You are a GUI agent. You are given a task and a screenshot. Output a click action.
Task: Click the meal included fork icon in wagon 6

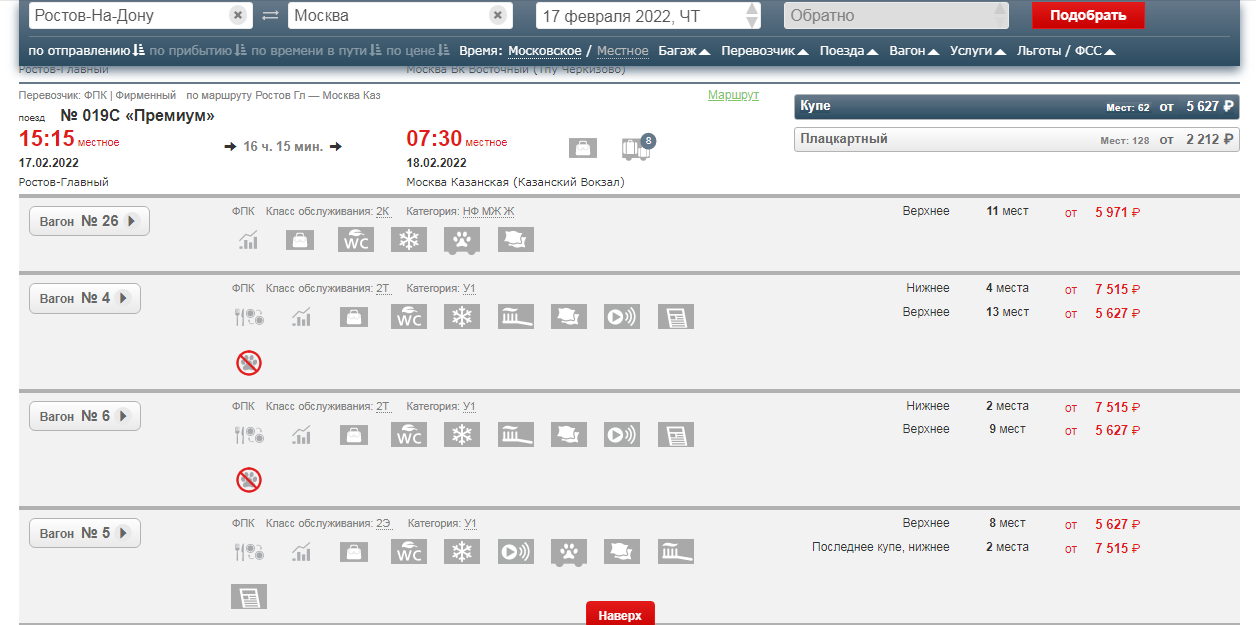click(249, 435)
